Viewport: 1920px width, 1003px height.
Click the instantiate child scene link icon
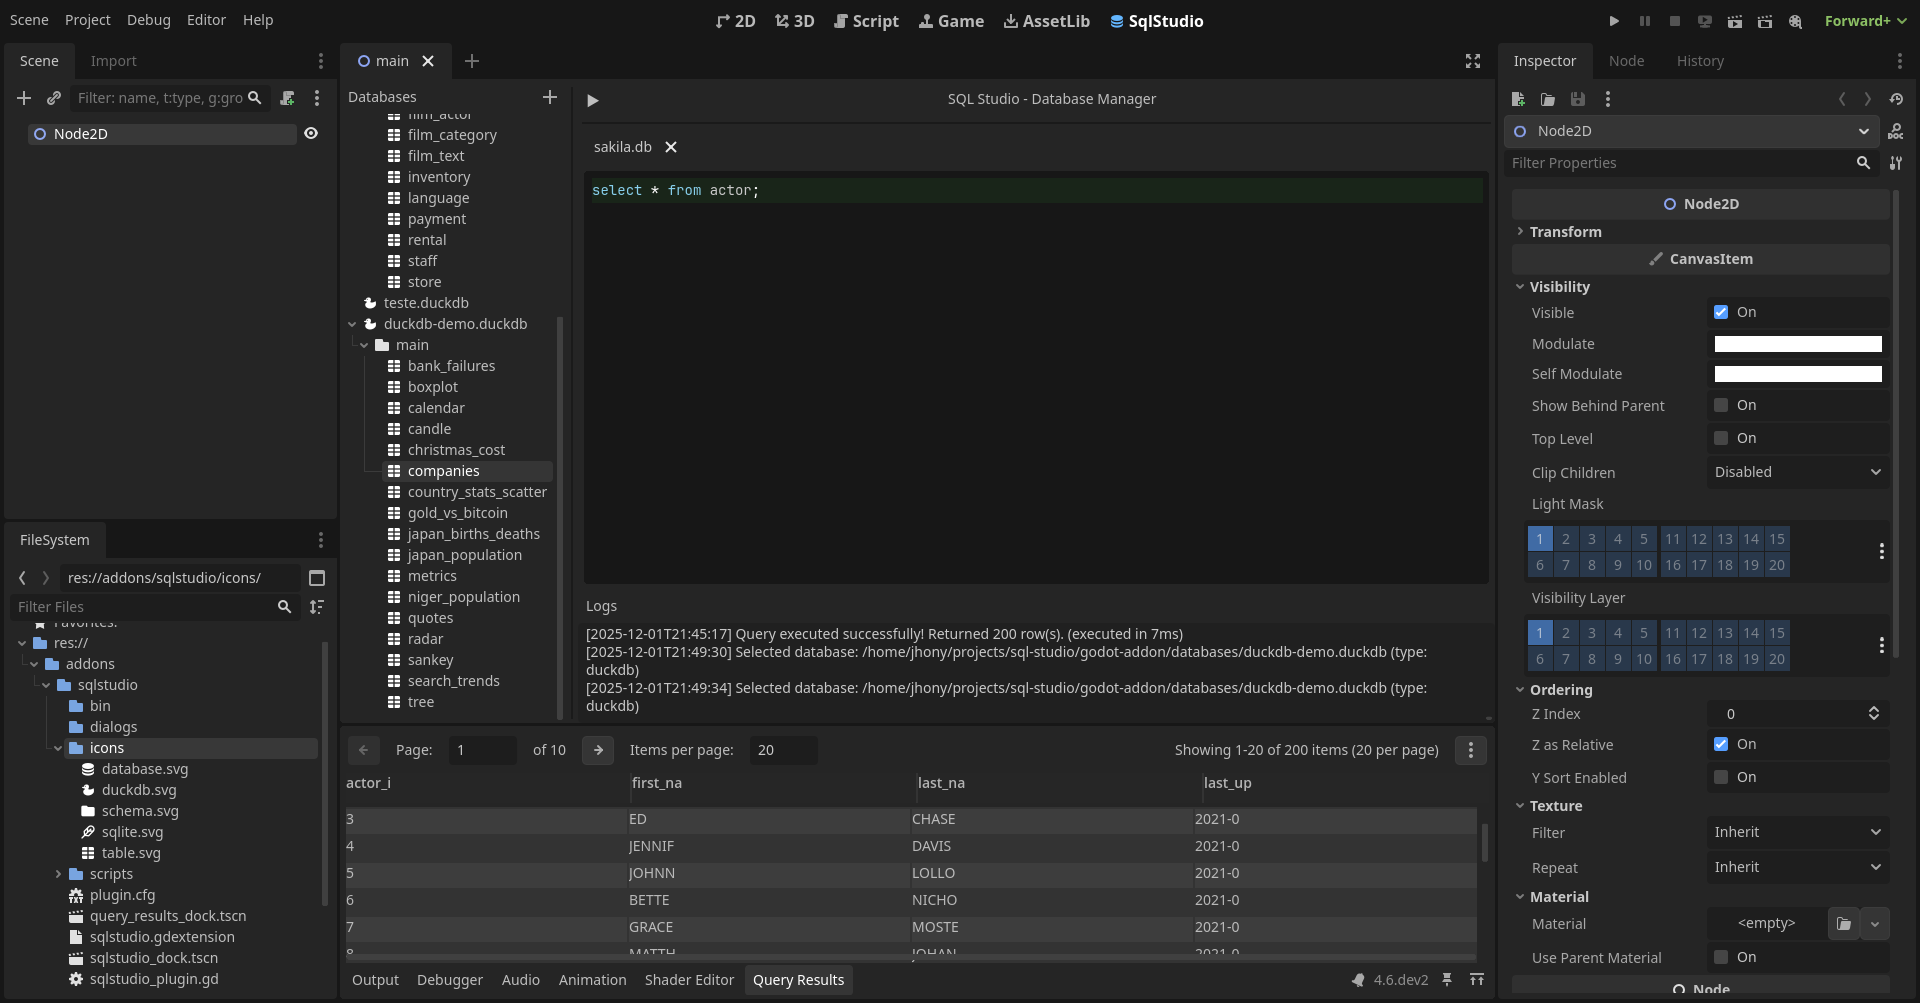click(x=54, y=98)
